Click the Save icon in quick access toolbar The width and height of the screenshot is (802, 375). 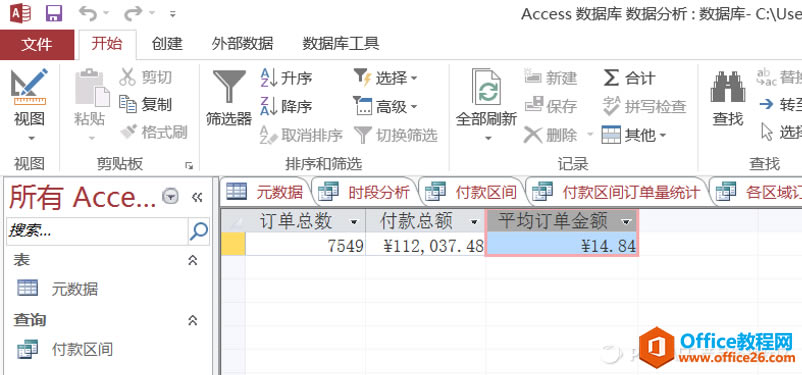(53, 13)
